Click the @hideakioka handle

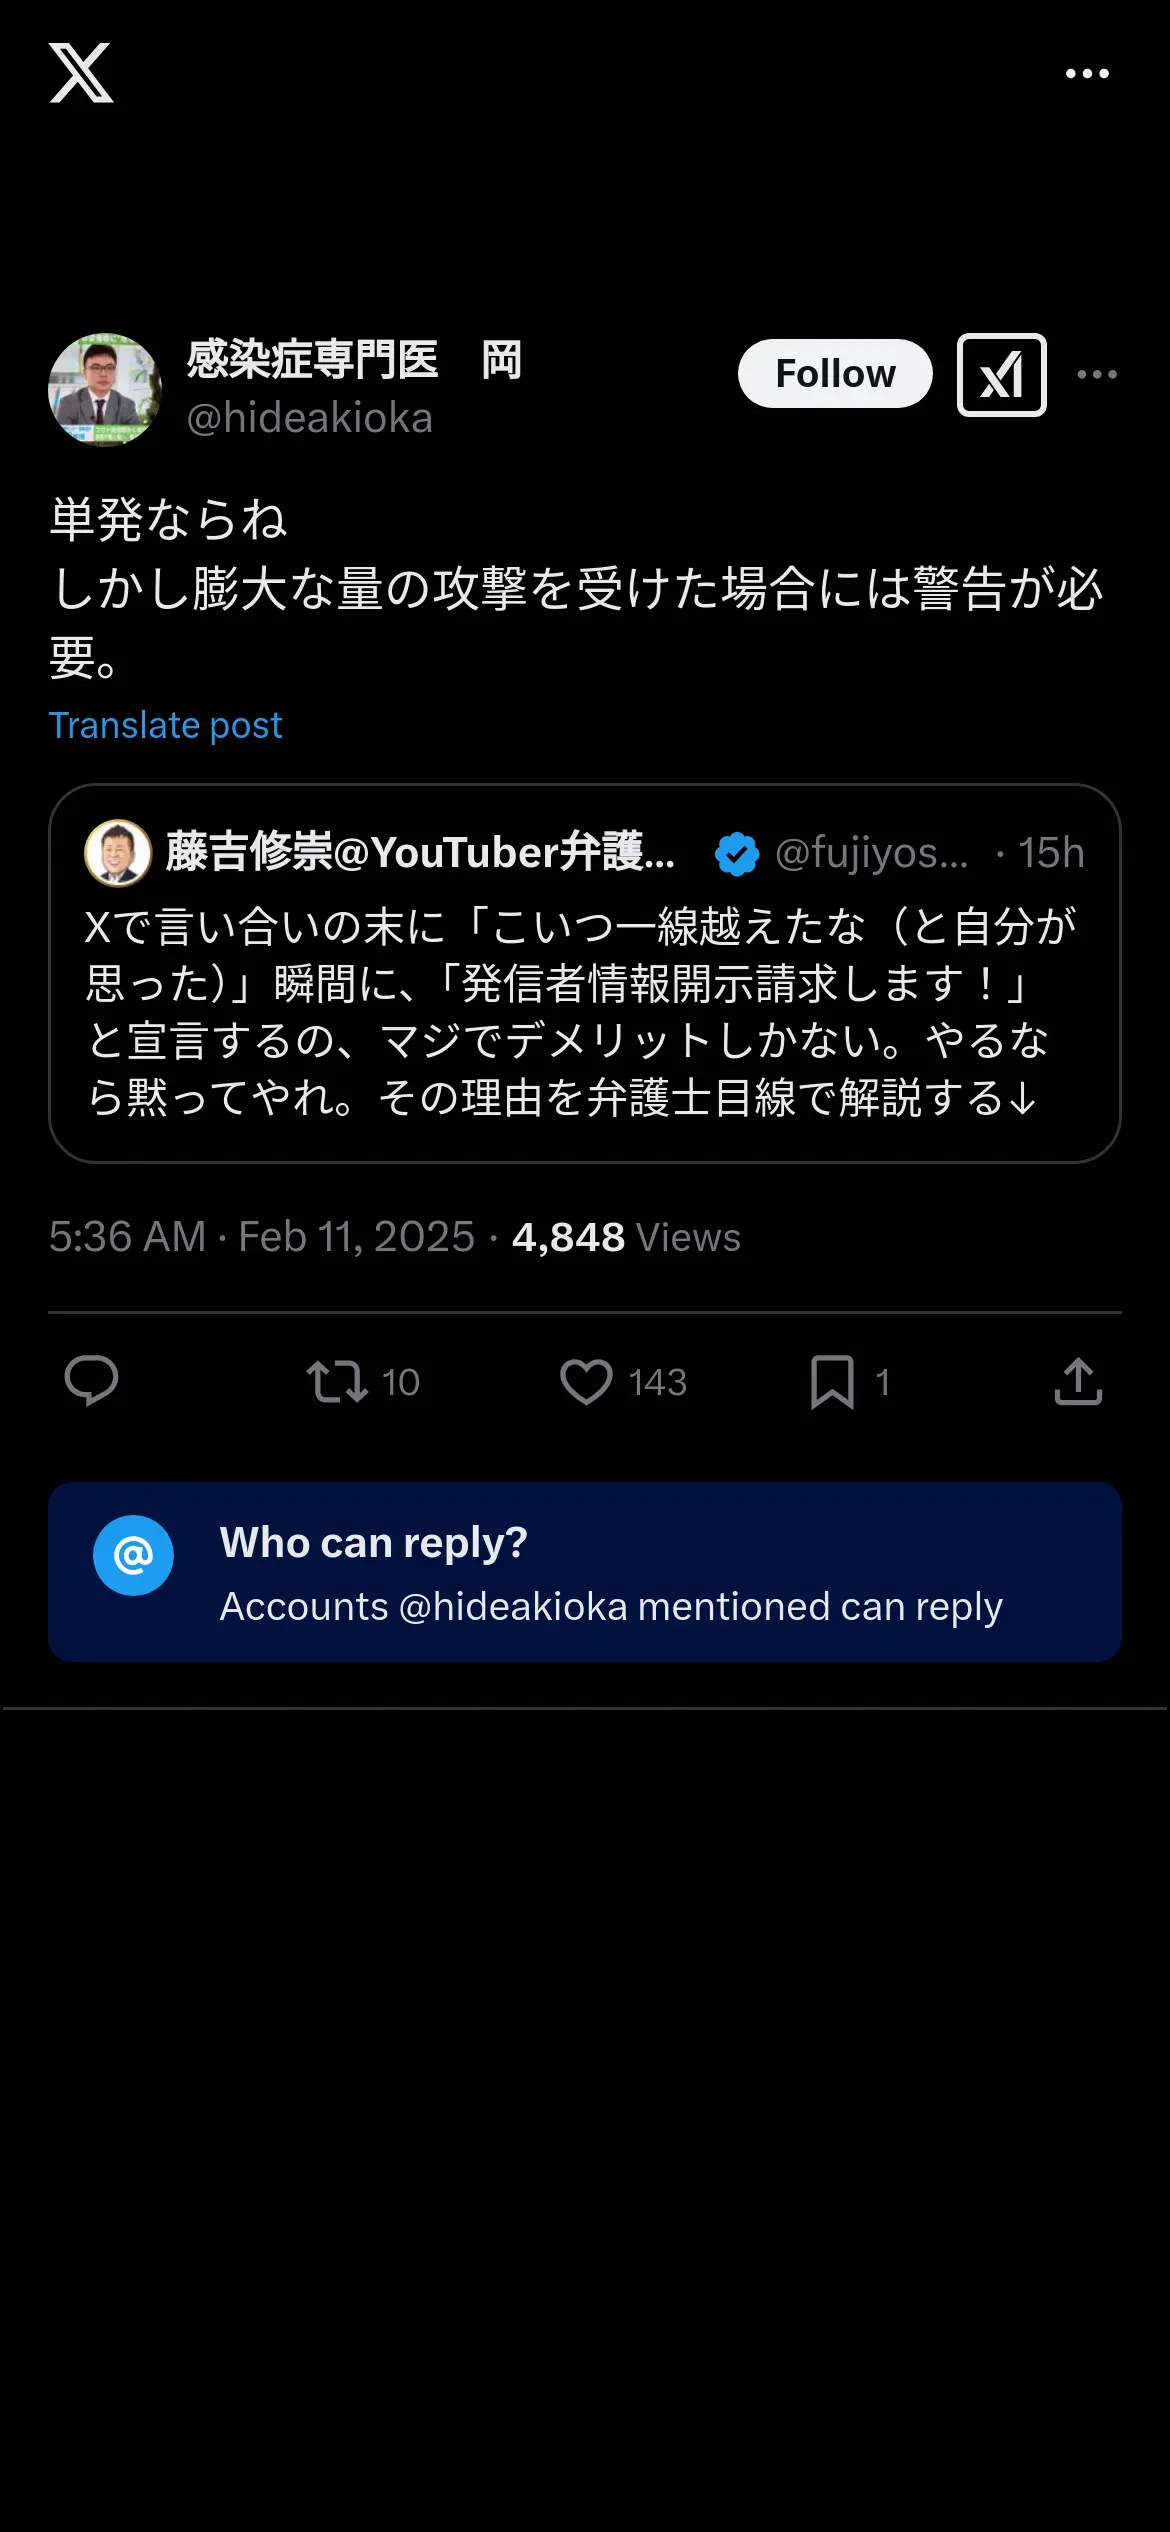(309, 418)
